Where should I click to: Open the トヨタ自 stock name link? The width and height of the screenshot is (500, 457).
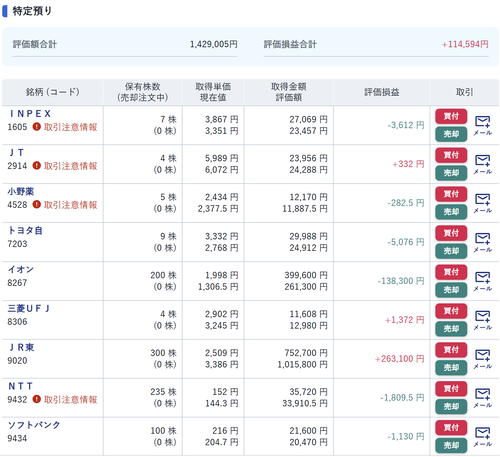click(25, 230)
